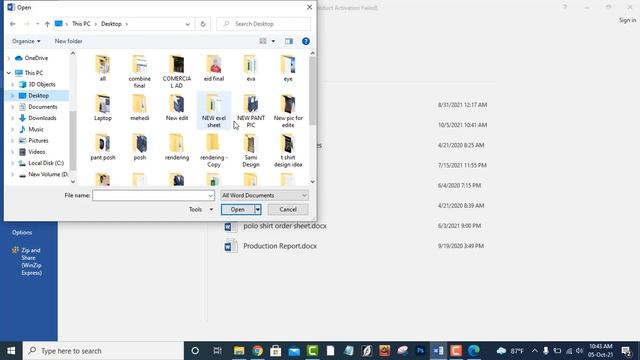Select the 'eye' folder
This screenshot has height=360, width=640.
[288, 68]
